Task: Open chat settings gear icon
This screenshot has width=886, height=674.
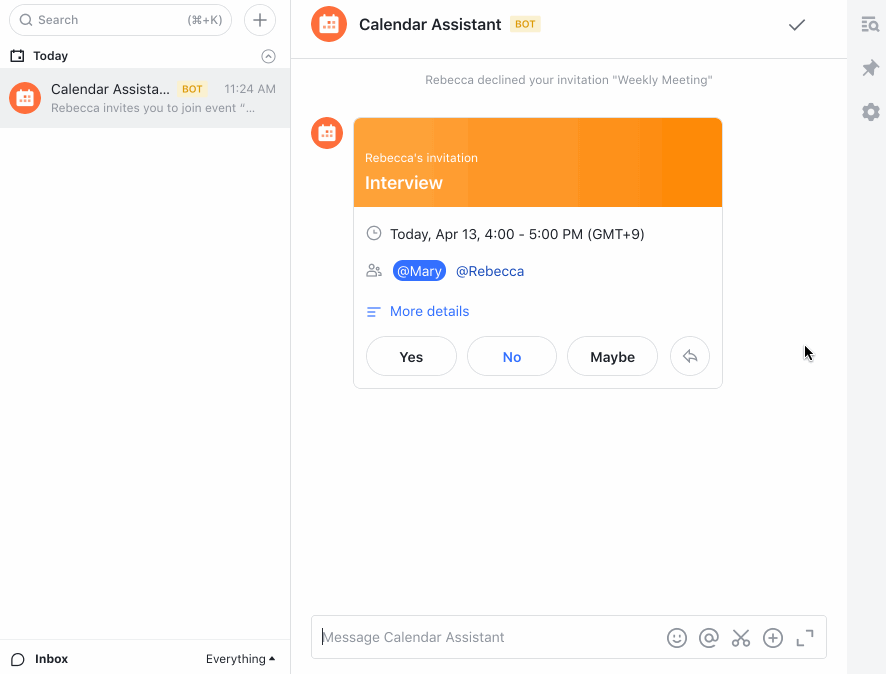Action: [x=871, y=112]
